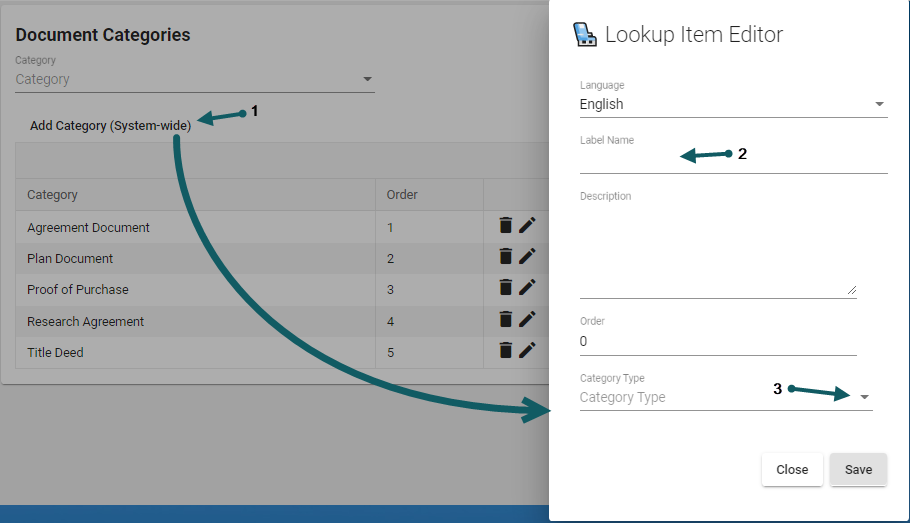Edit the Title Deed category
The height and width of the screenshot is (523, 910).
(x=527, y=350)
